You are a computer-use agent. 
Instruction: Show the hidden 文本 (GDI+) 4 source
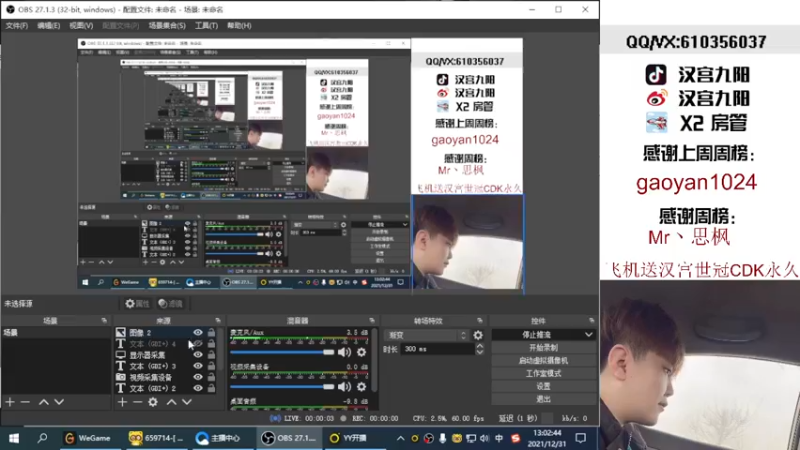pos(197,343)
